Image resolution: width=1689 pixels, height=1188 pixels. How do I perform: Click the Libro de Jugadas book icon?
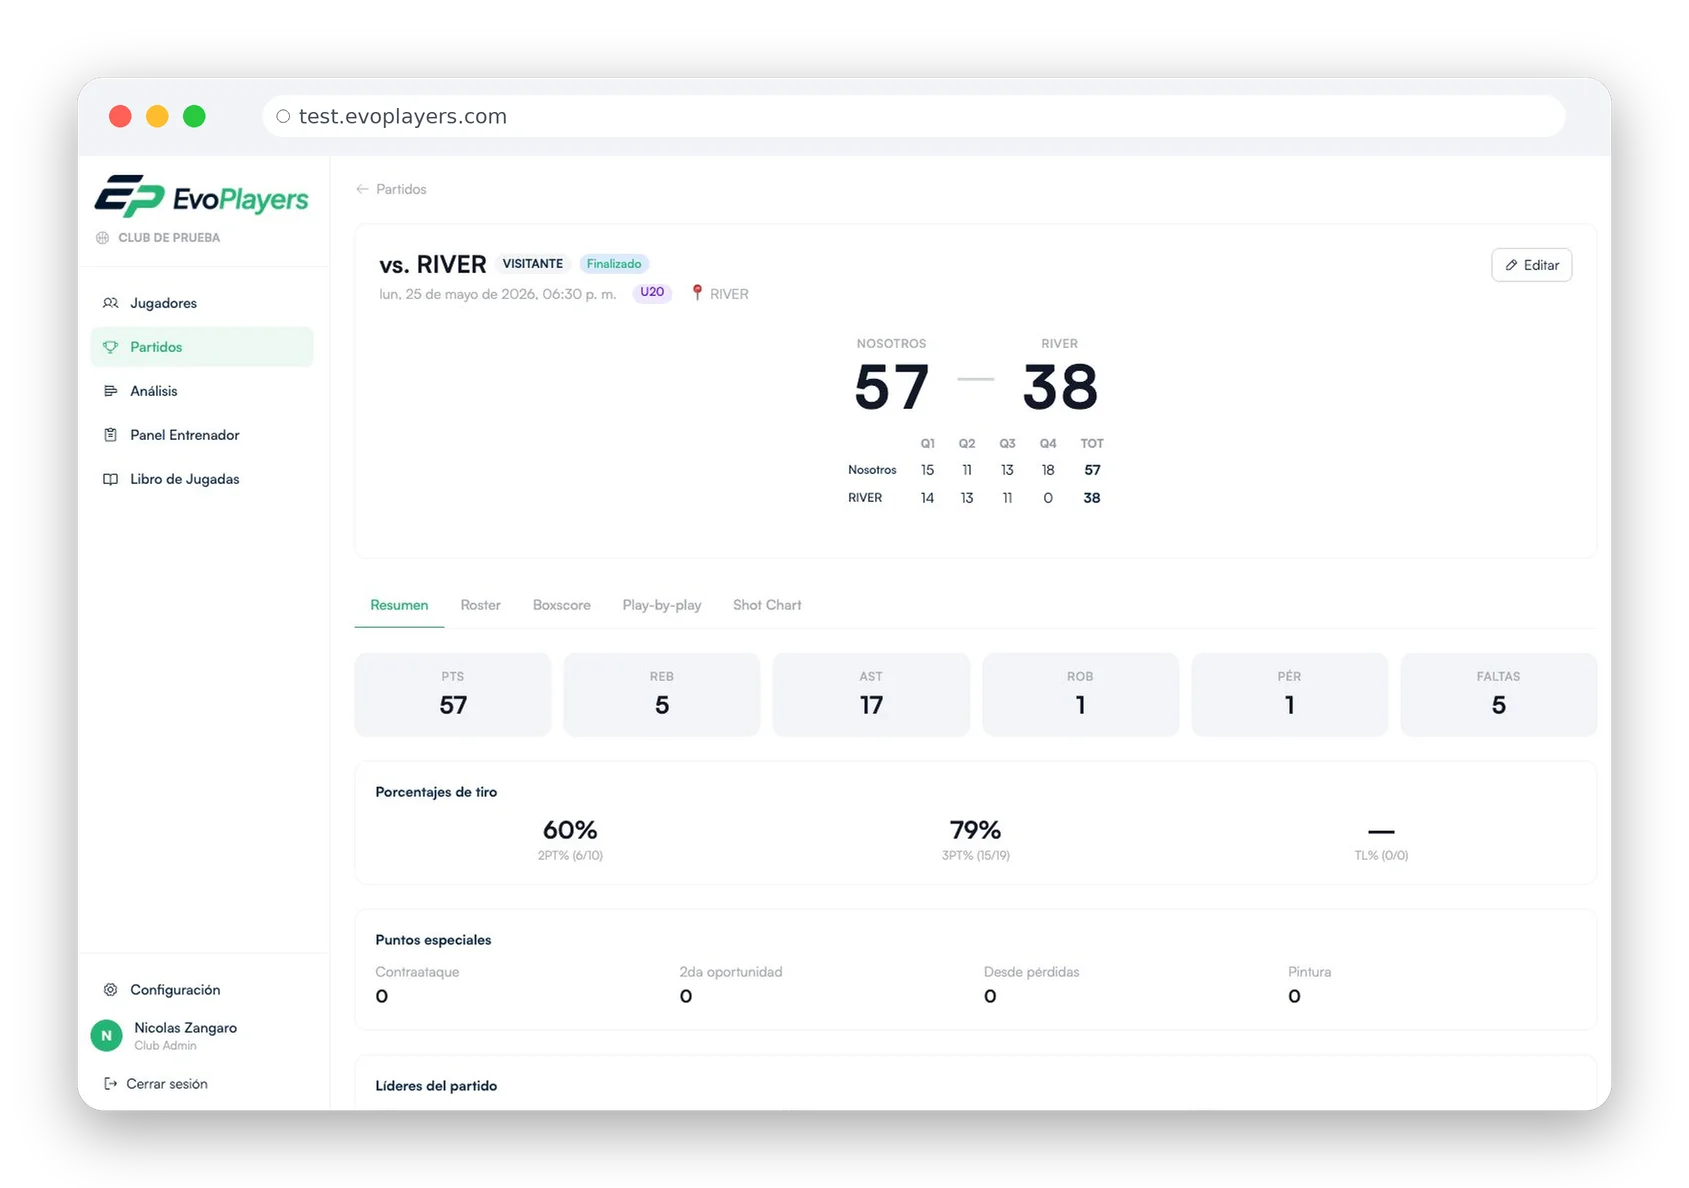click(111, 479)
